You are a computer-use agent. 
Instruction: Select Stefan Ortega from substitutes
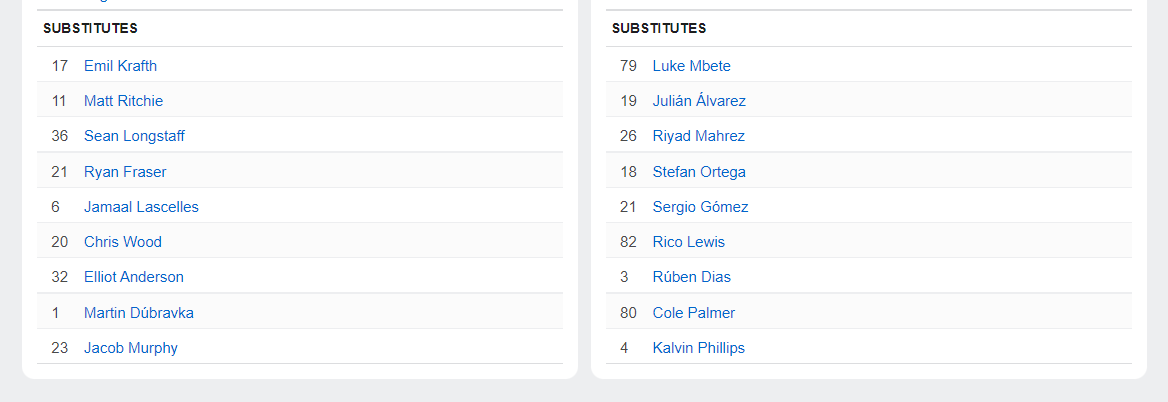(x=699, y=172)
